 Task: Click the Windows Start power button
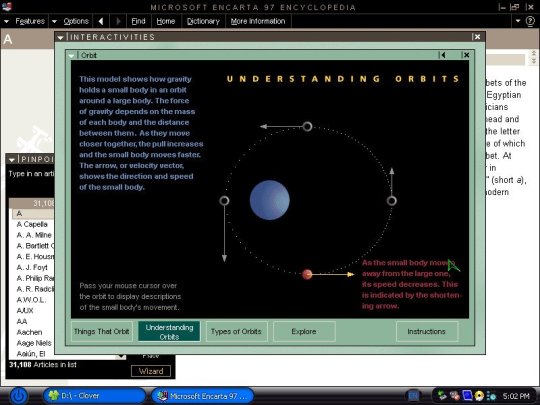(x=18, y=396)
